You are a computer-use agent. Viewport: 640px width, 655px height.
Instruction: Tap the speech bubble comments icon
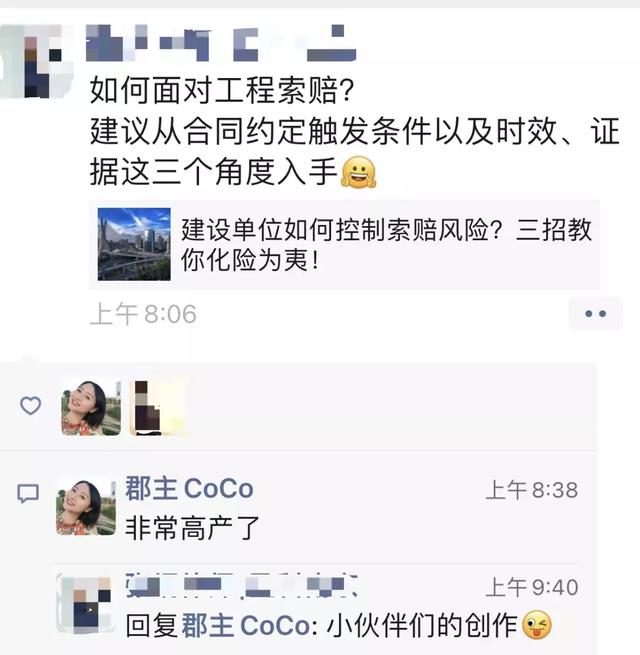tap(28, 493)
